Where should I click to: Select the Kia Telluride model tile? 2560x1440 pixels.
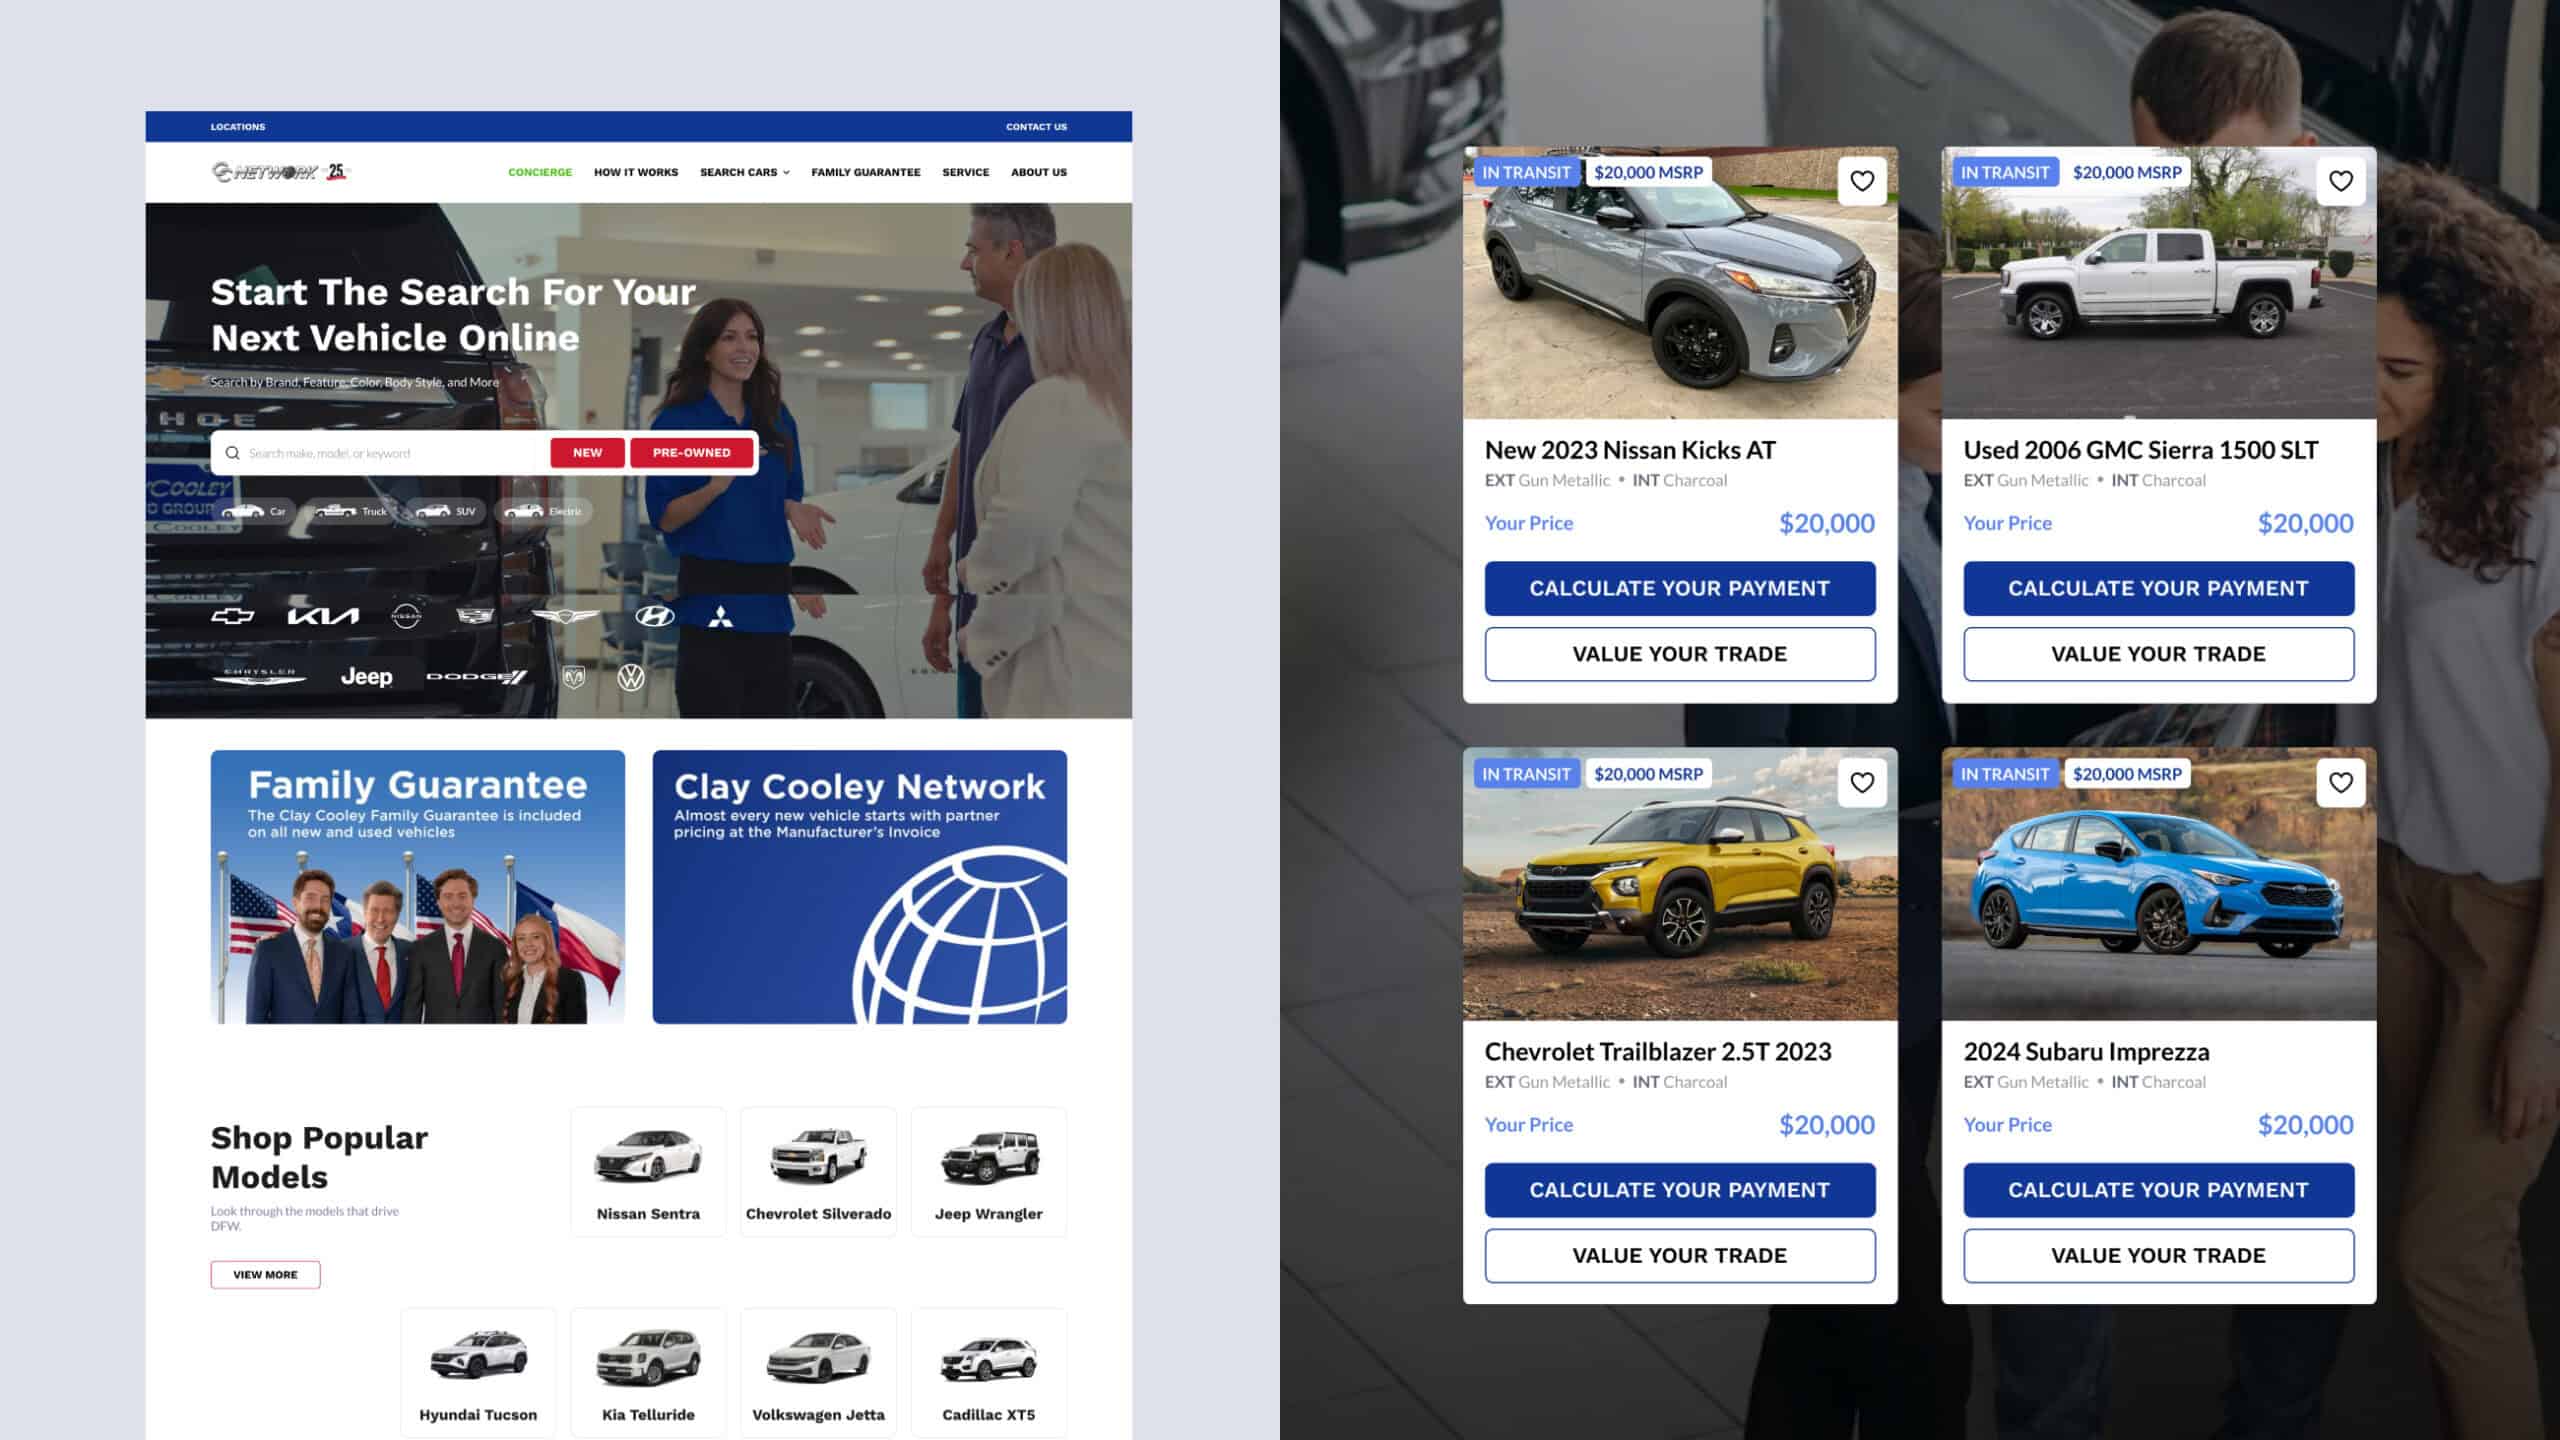pyautogui.click(x=648, y=1373)
